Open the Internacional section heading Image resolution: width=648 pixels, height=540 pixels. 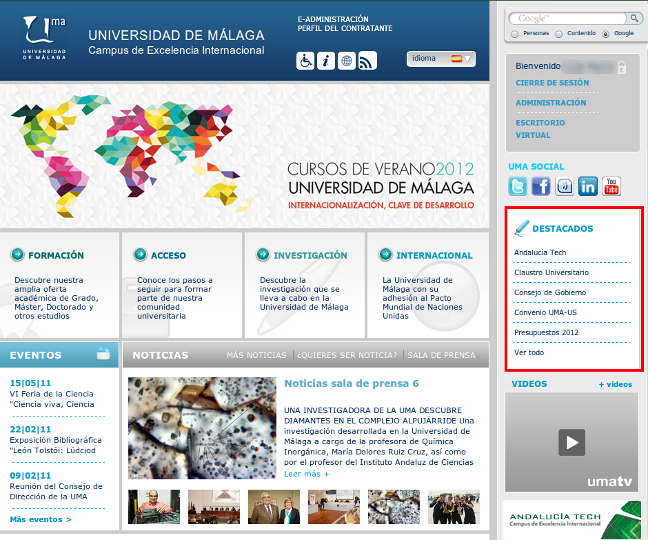point(434,255)
